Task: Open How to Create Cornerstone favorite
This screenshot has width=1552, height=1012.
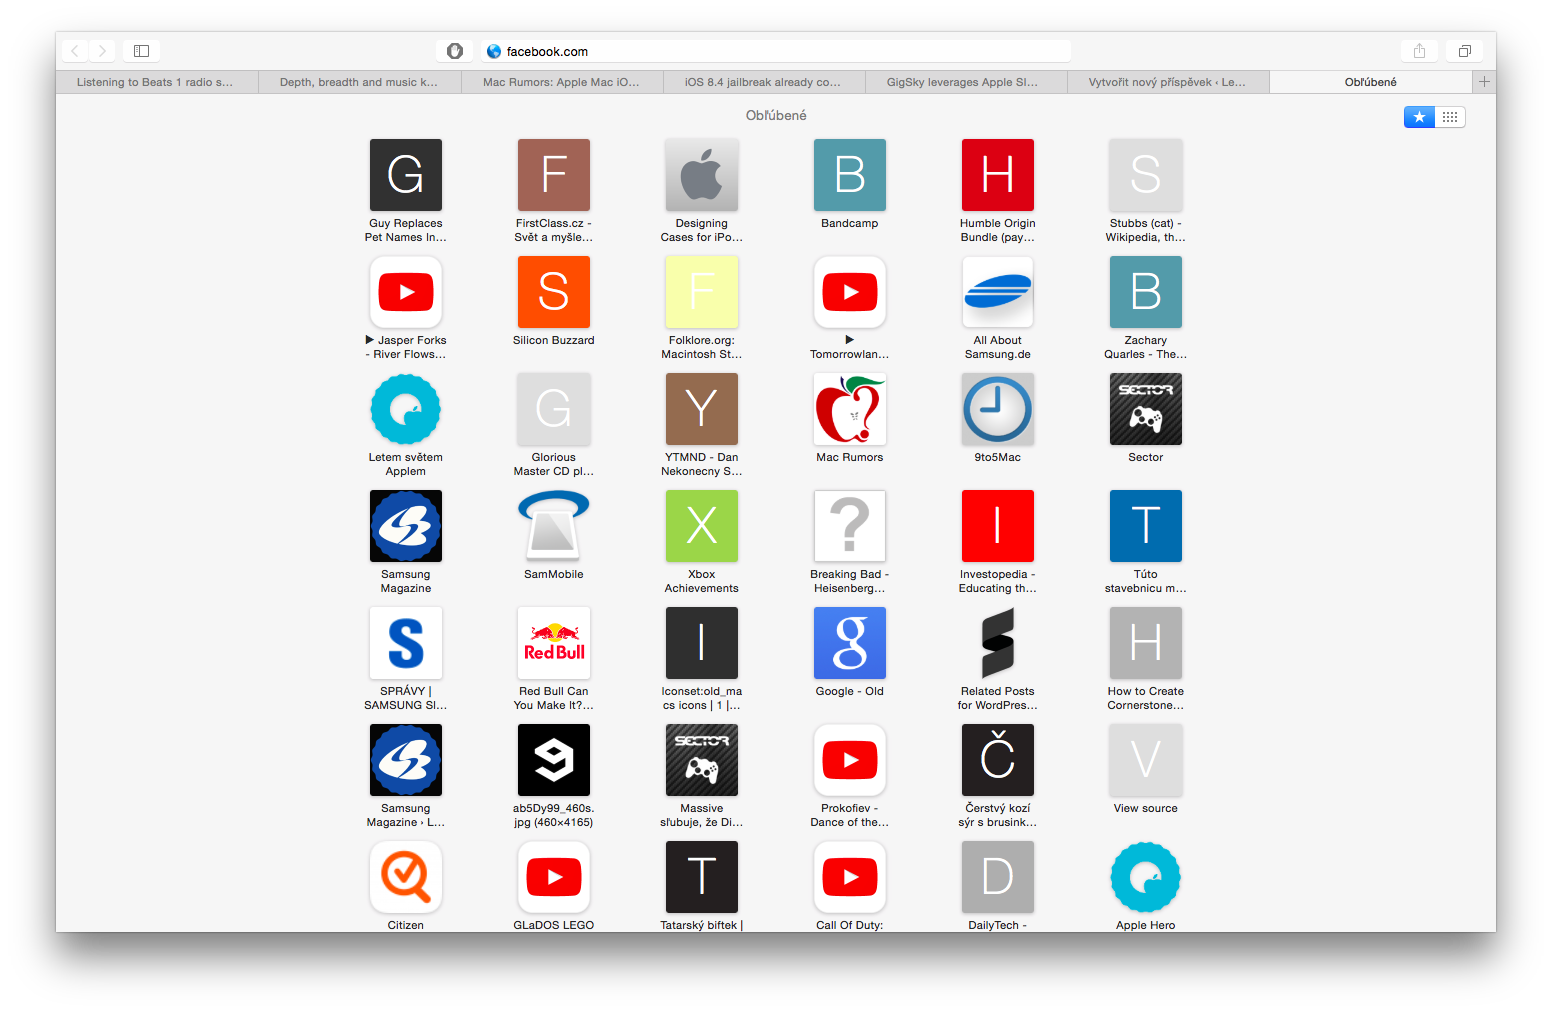Action: pos(1146,643)
